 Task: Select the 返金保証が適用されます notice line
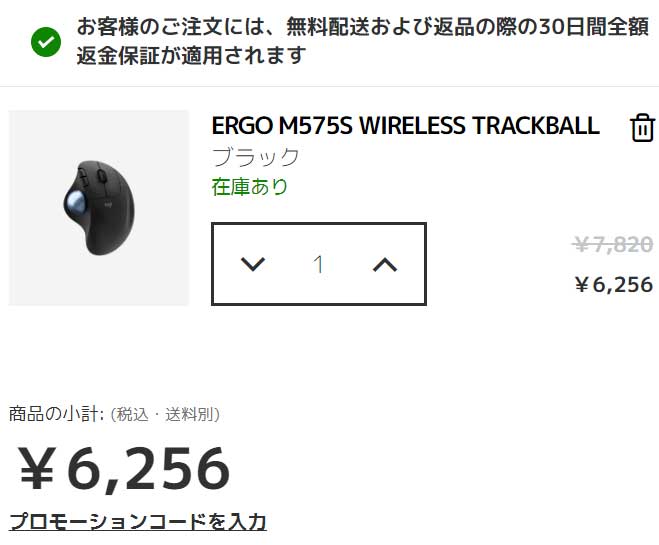[x=191, y=55]
